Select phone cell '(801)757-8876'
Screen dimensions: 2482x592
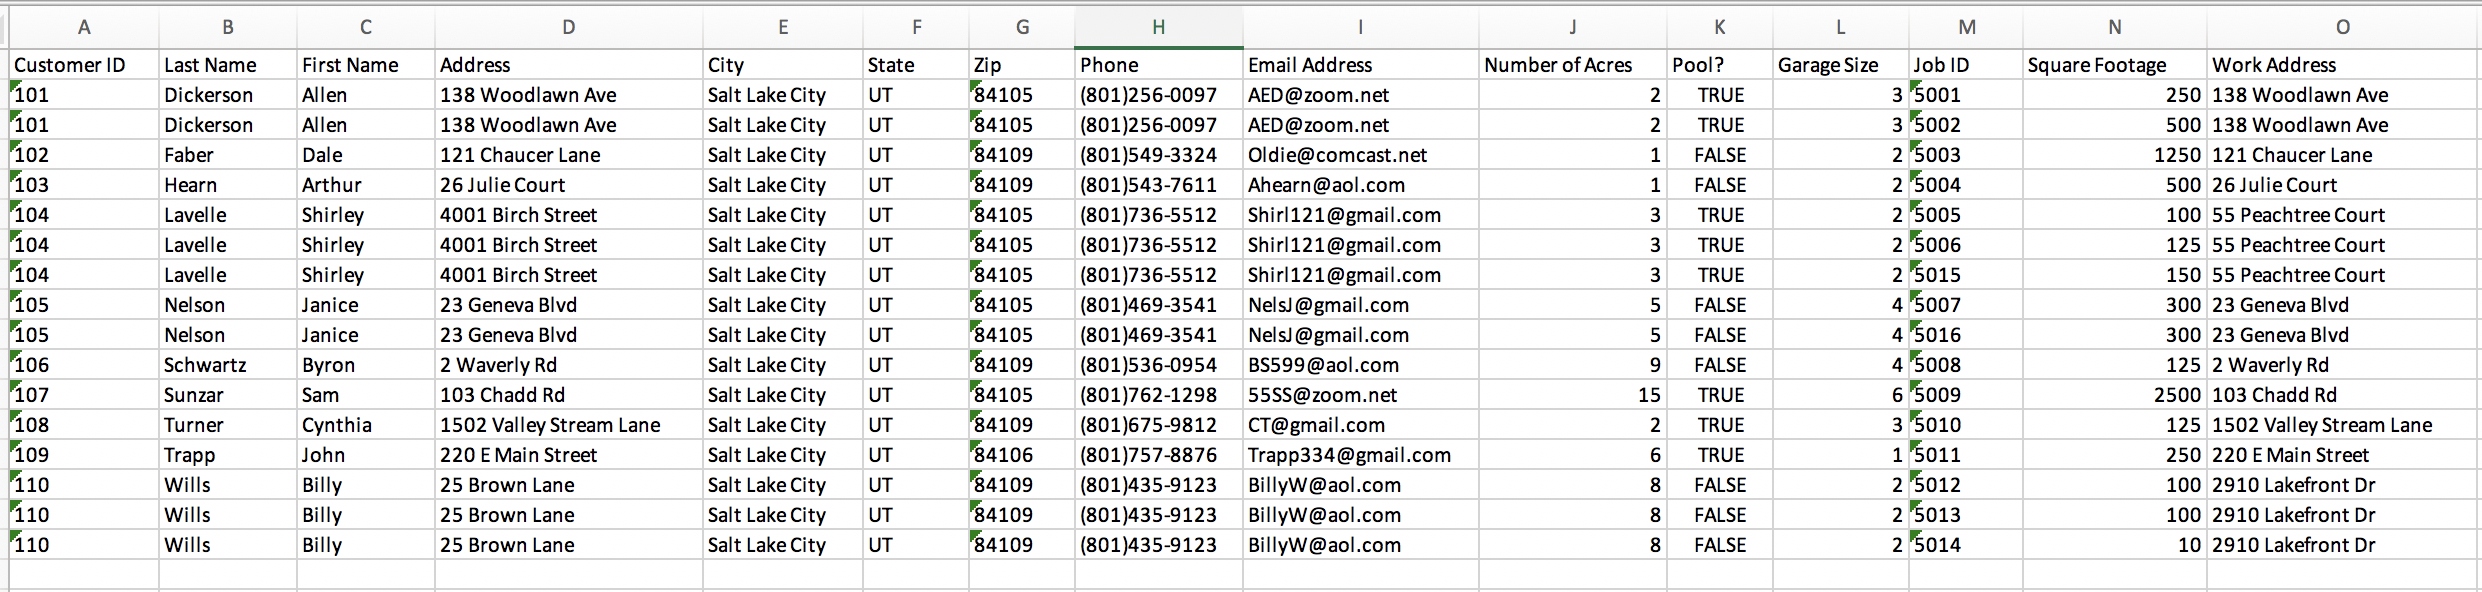coord(1159,455)
